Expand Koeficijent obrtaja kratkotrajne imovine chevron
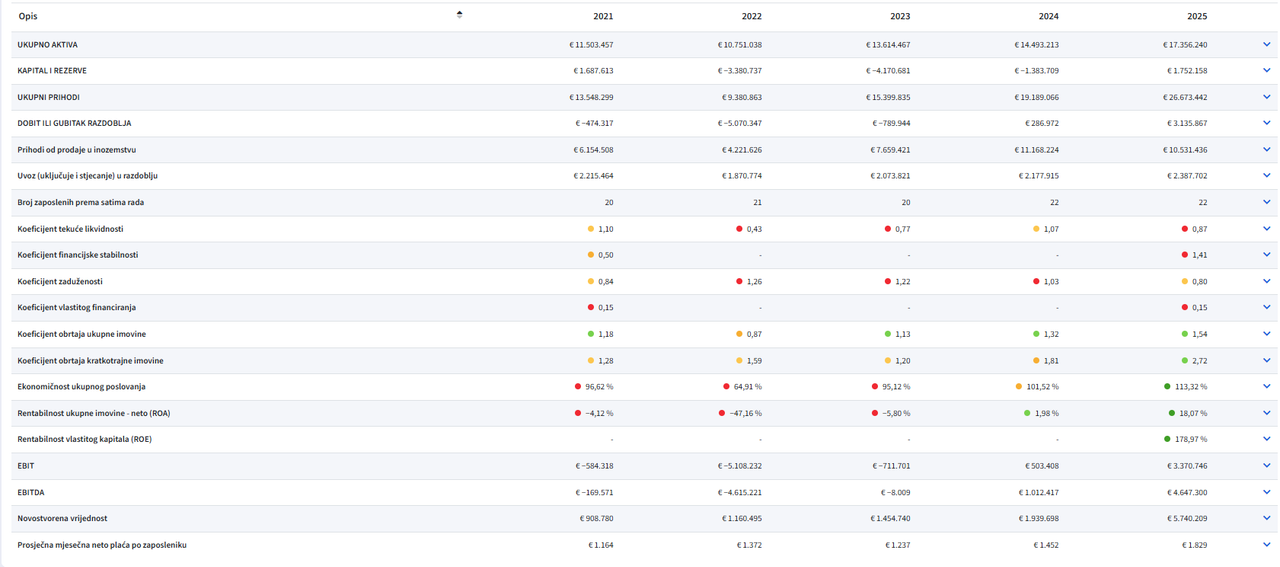 click(1266, 360)
